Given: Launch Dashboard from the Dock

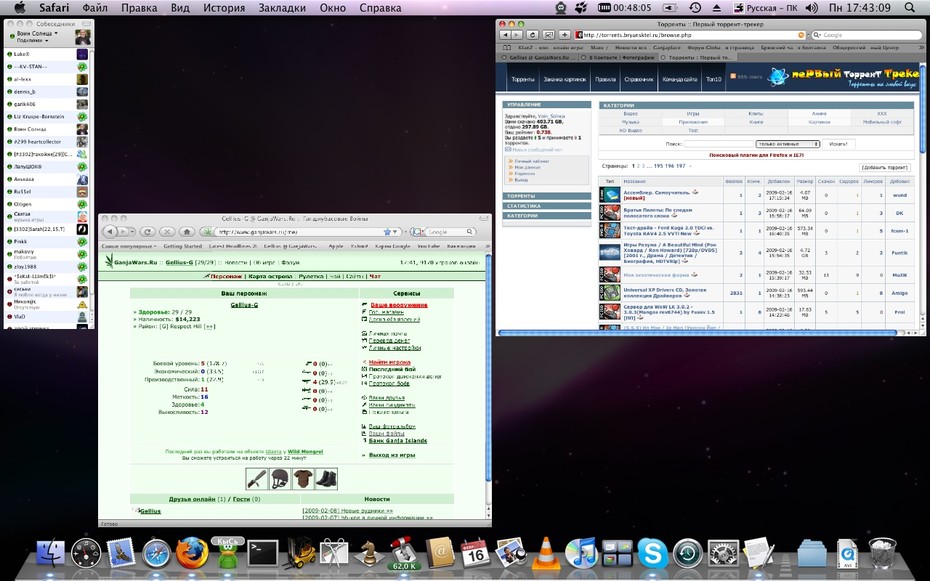Looking at the screenshot, I should (x=86, y=554).
